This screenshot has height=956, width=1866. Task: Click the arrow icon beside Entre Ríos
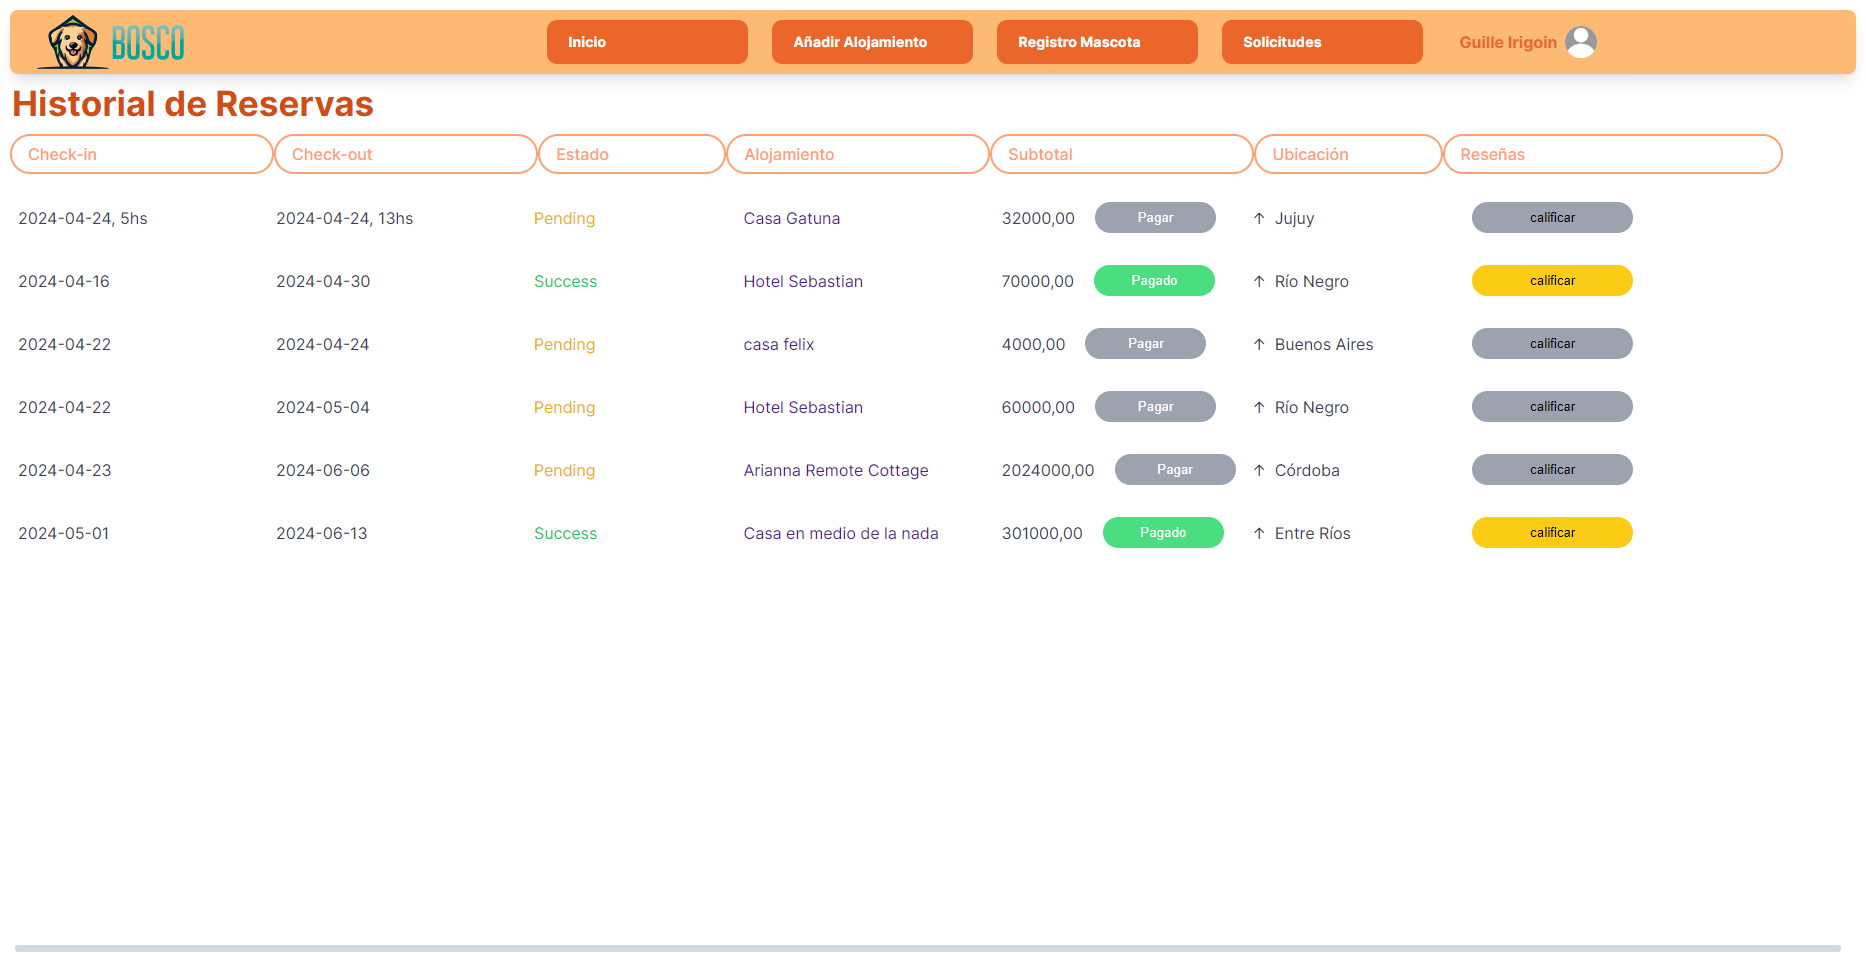click(1259, 533)
